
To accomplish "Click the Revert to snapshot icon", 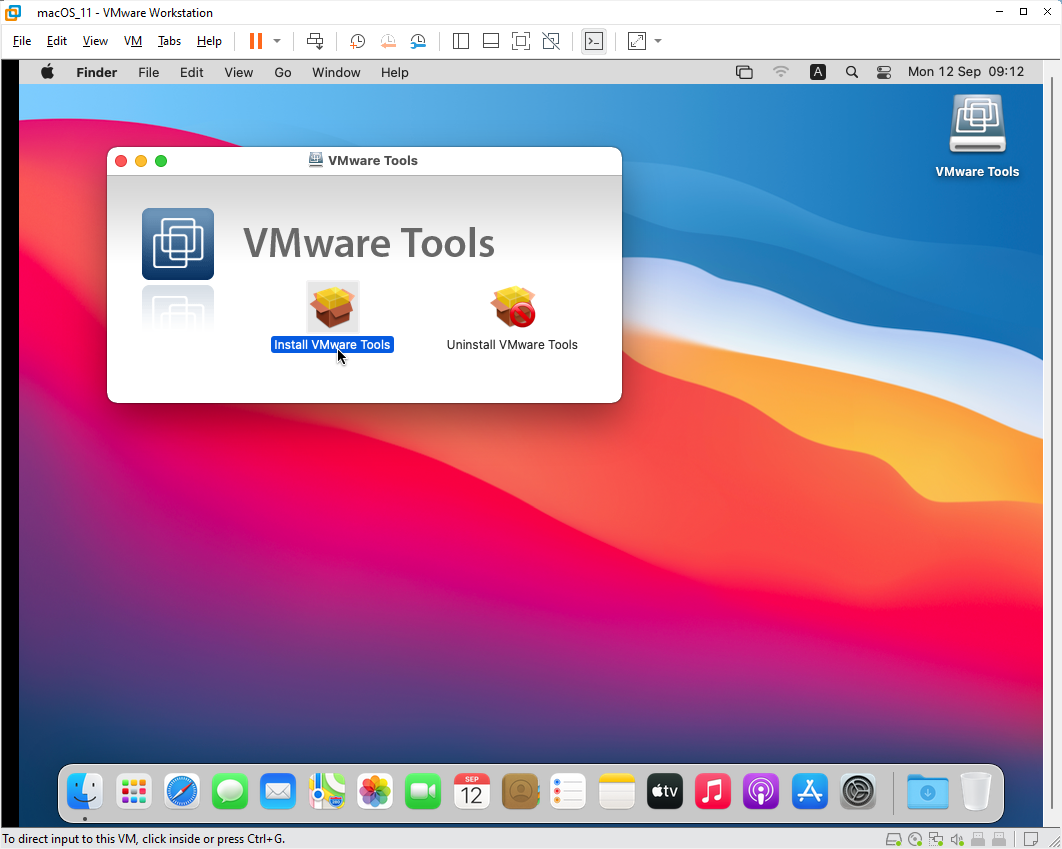I will point(387,41).
